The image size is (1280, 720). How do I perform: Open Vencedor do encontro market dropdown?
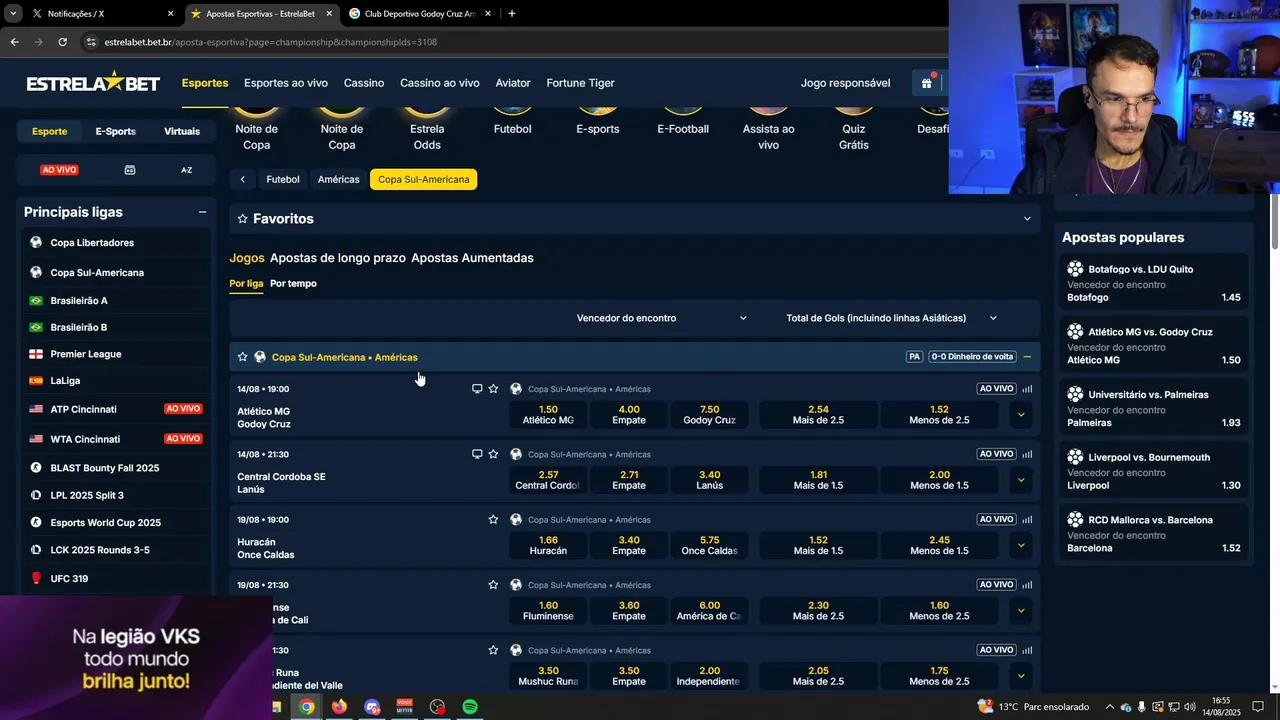(662, 318)
